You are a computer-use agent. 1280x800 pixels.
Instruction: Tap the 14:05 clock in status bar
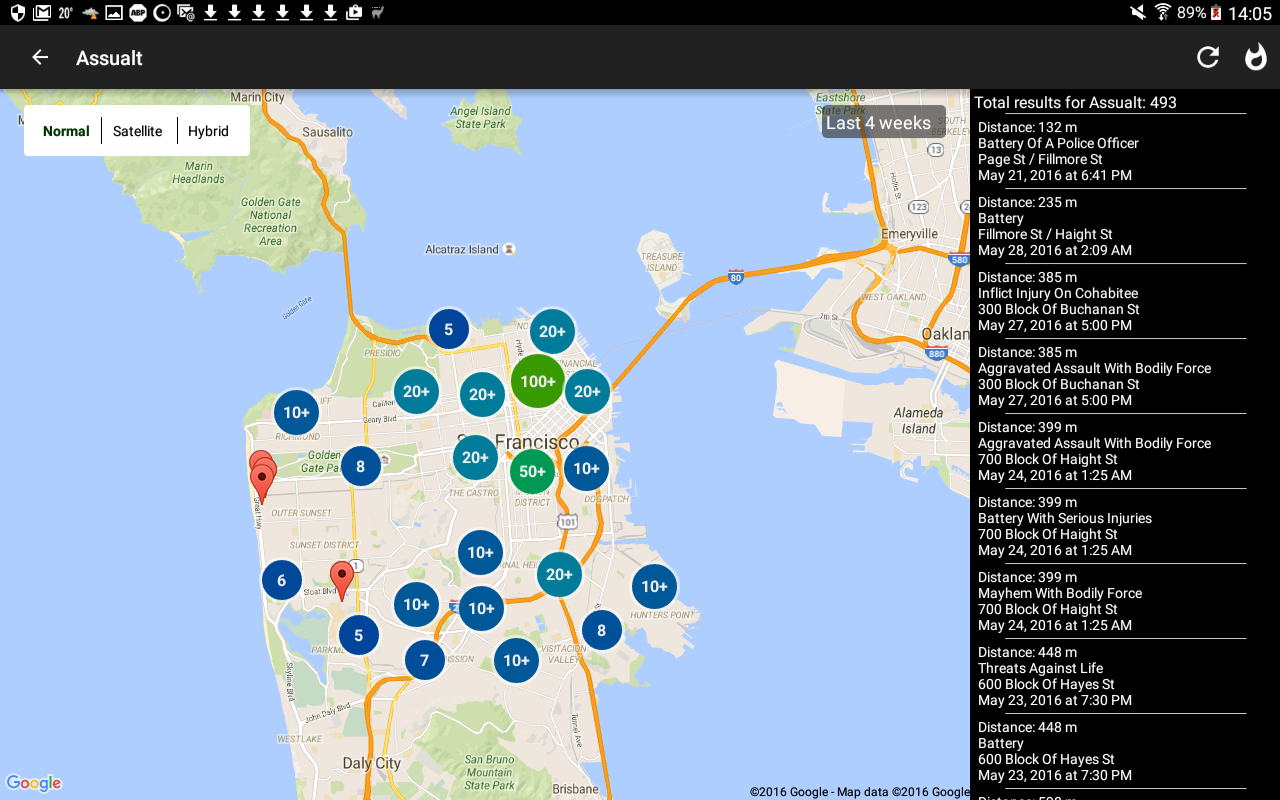coord(1250,13)
